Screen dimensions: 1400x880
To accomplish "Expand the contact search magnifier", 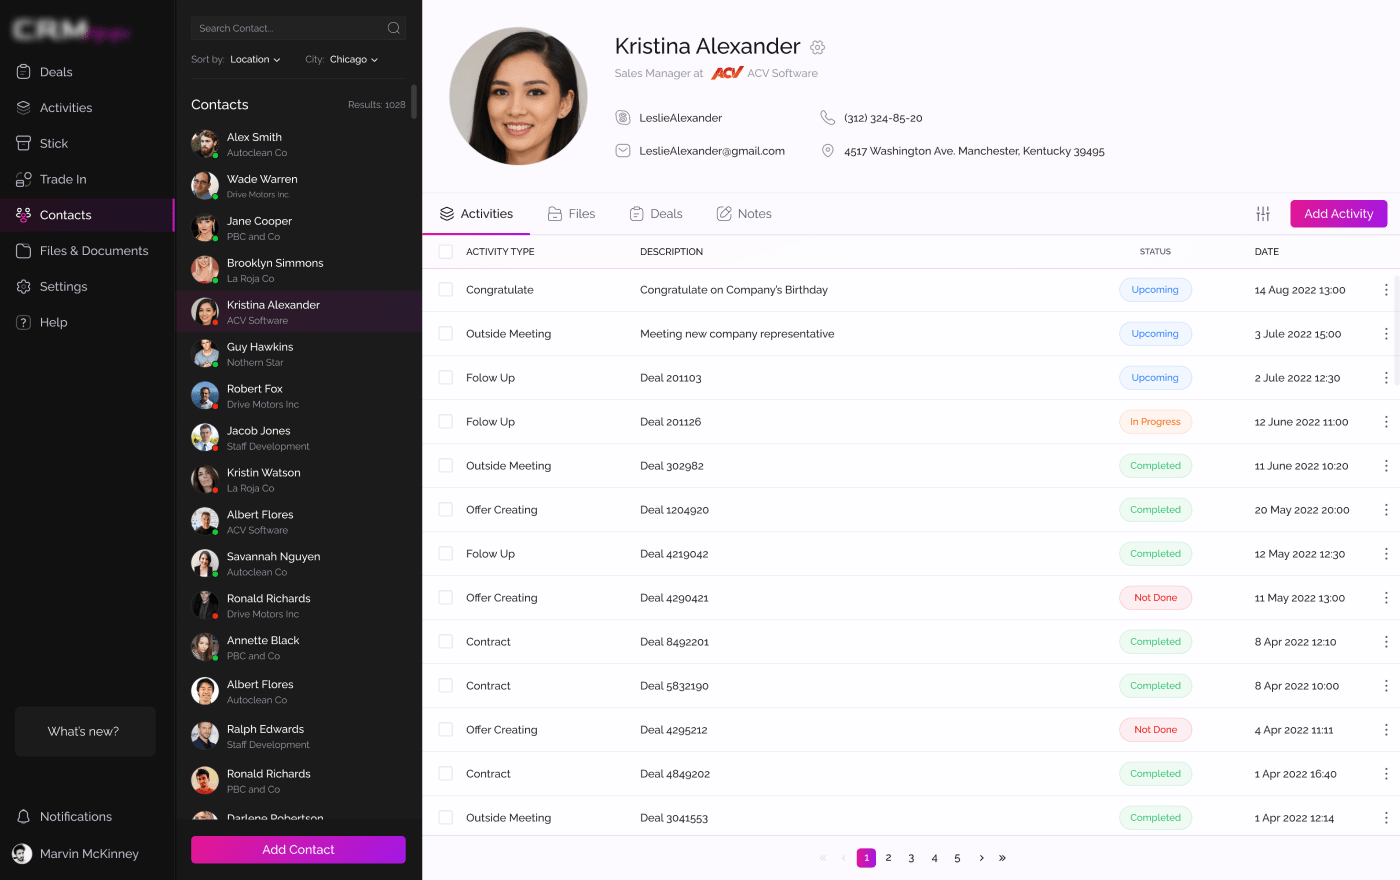I will click(x=394, y=28).
